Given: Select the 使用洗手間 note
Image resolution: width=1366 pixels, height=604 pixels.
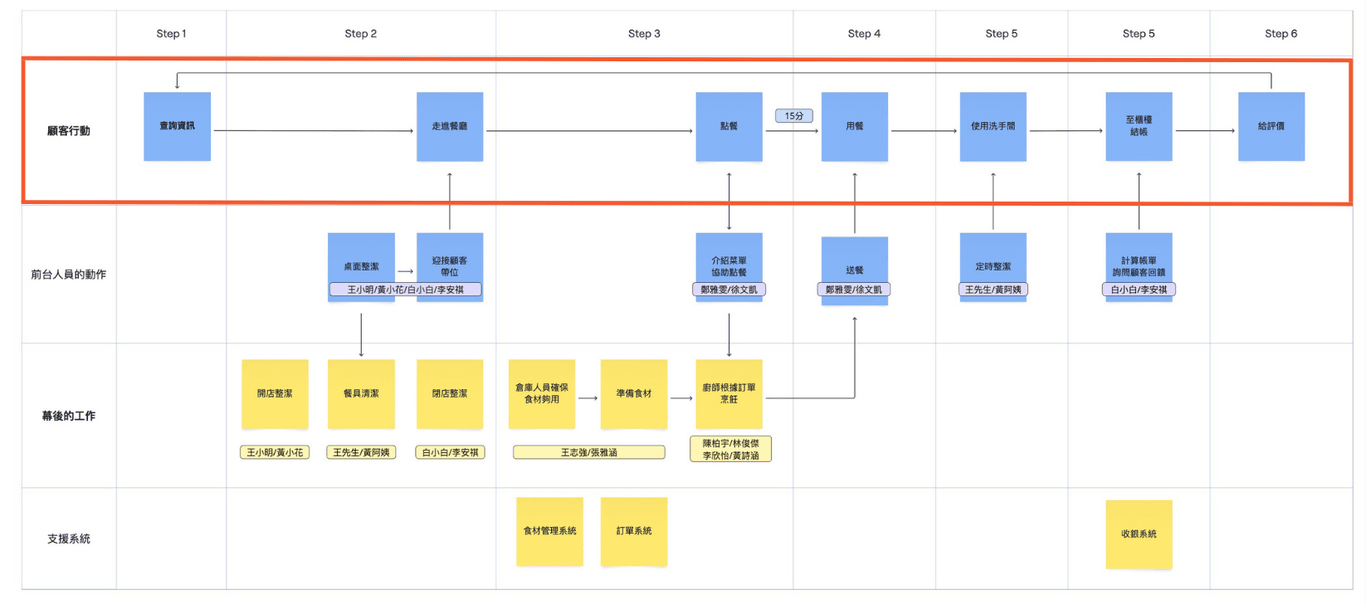Looking at the screenshot, I should [993, 127].
